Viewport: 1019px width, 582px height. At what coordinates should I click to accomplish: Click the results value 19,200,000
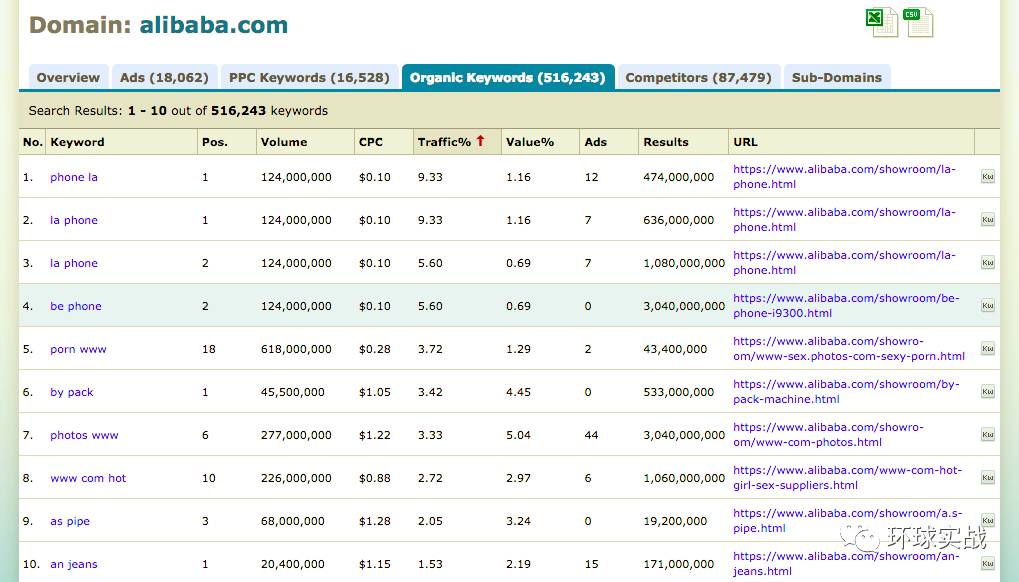[675, 521]
